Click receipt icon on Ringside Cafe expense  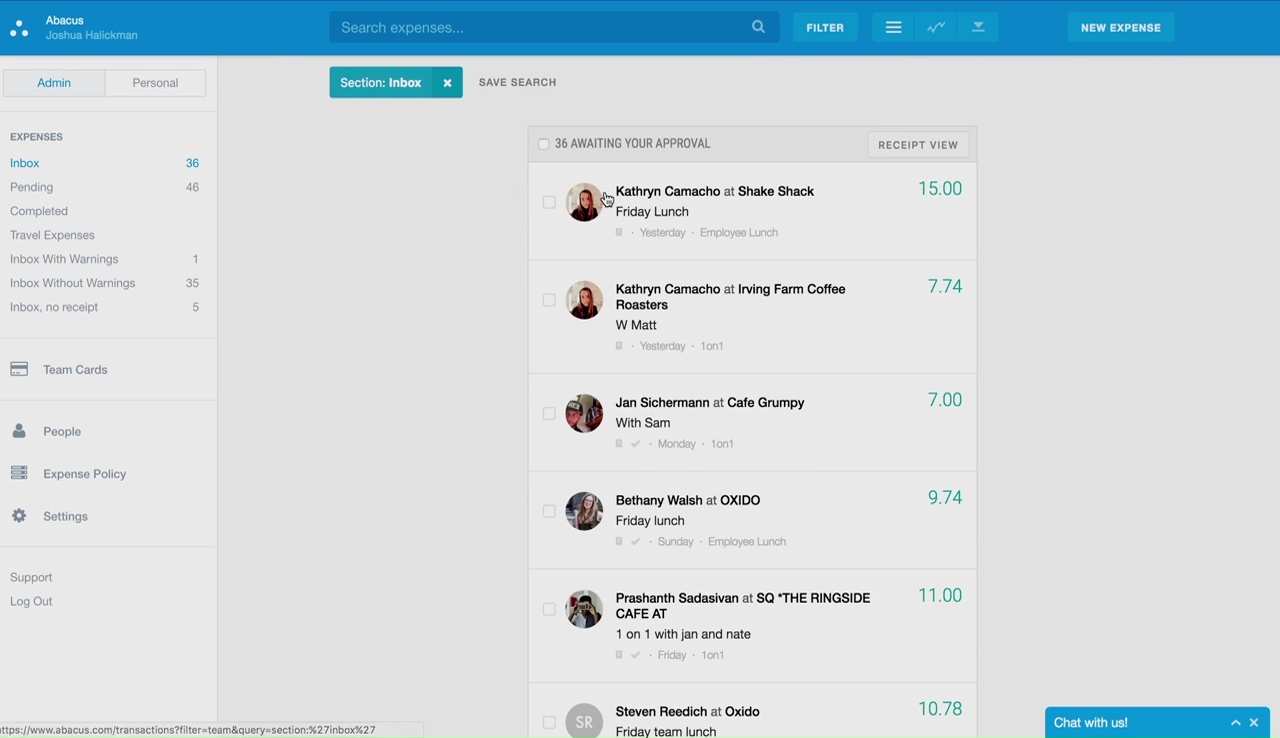pos(619,655)
